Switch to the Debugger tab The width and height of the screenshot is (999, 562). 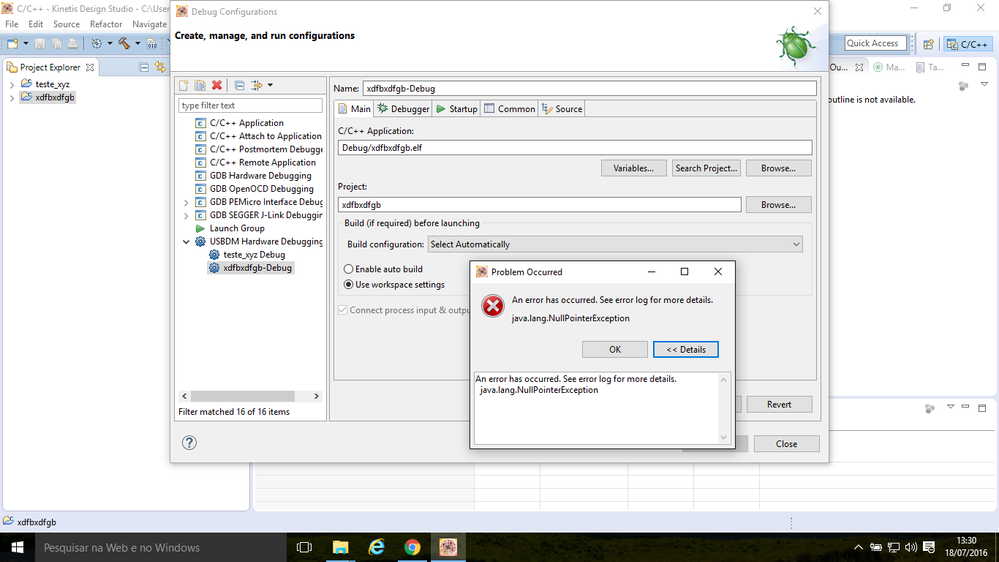403,109
